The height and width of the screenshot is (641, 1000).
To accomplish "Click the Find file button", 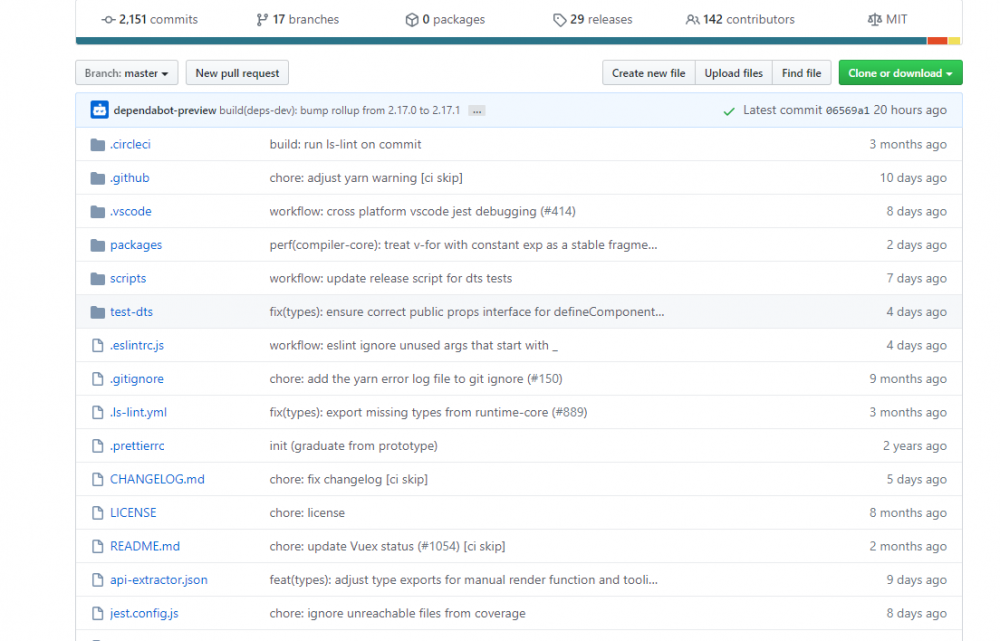I will tap(801, 73).
